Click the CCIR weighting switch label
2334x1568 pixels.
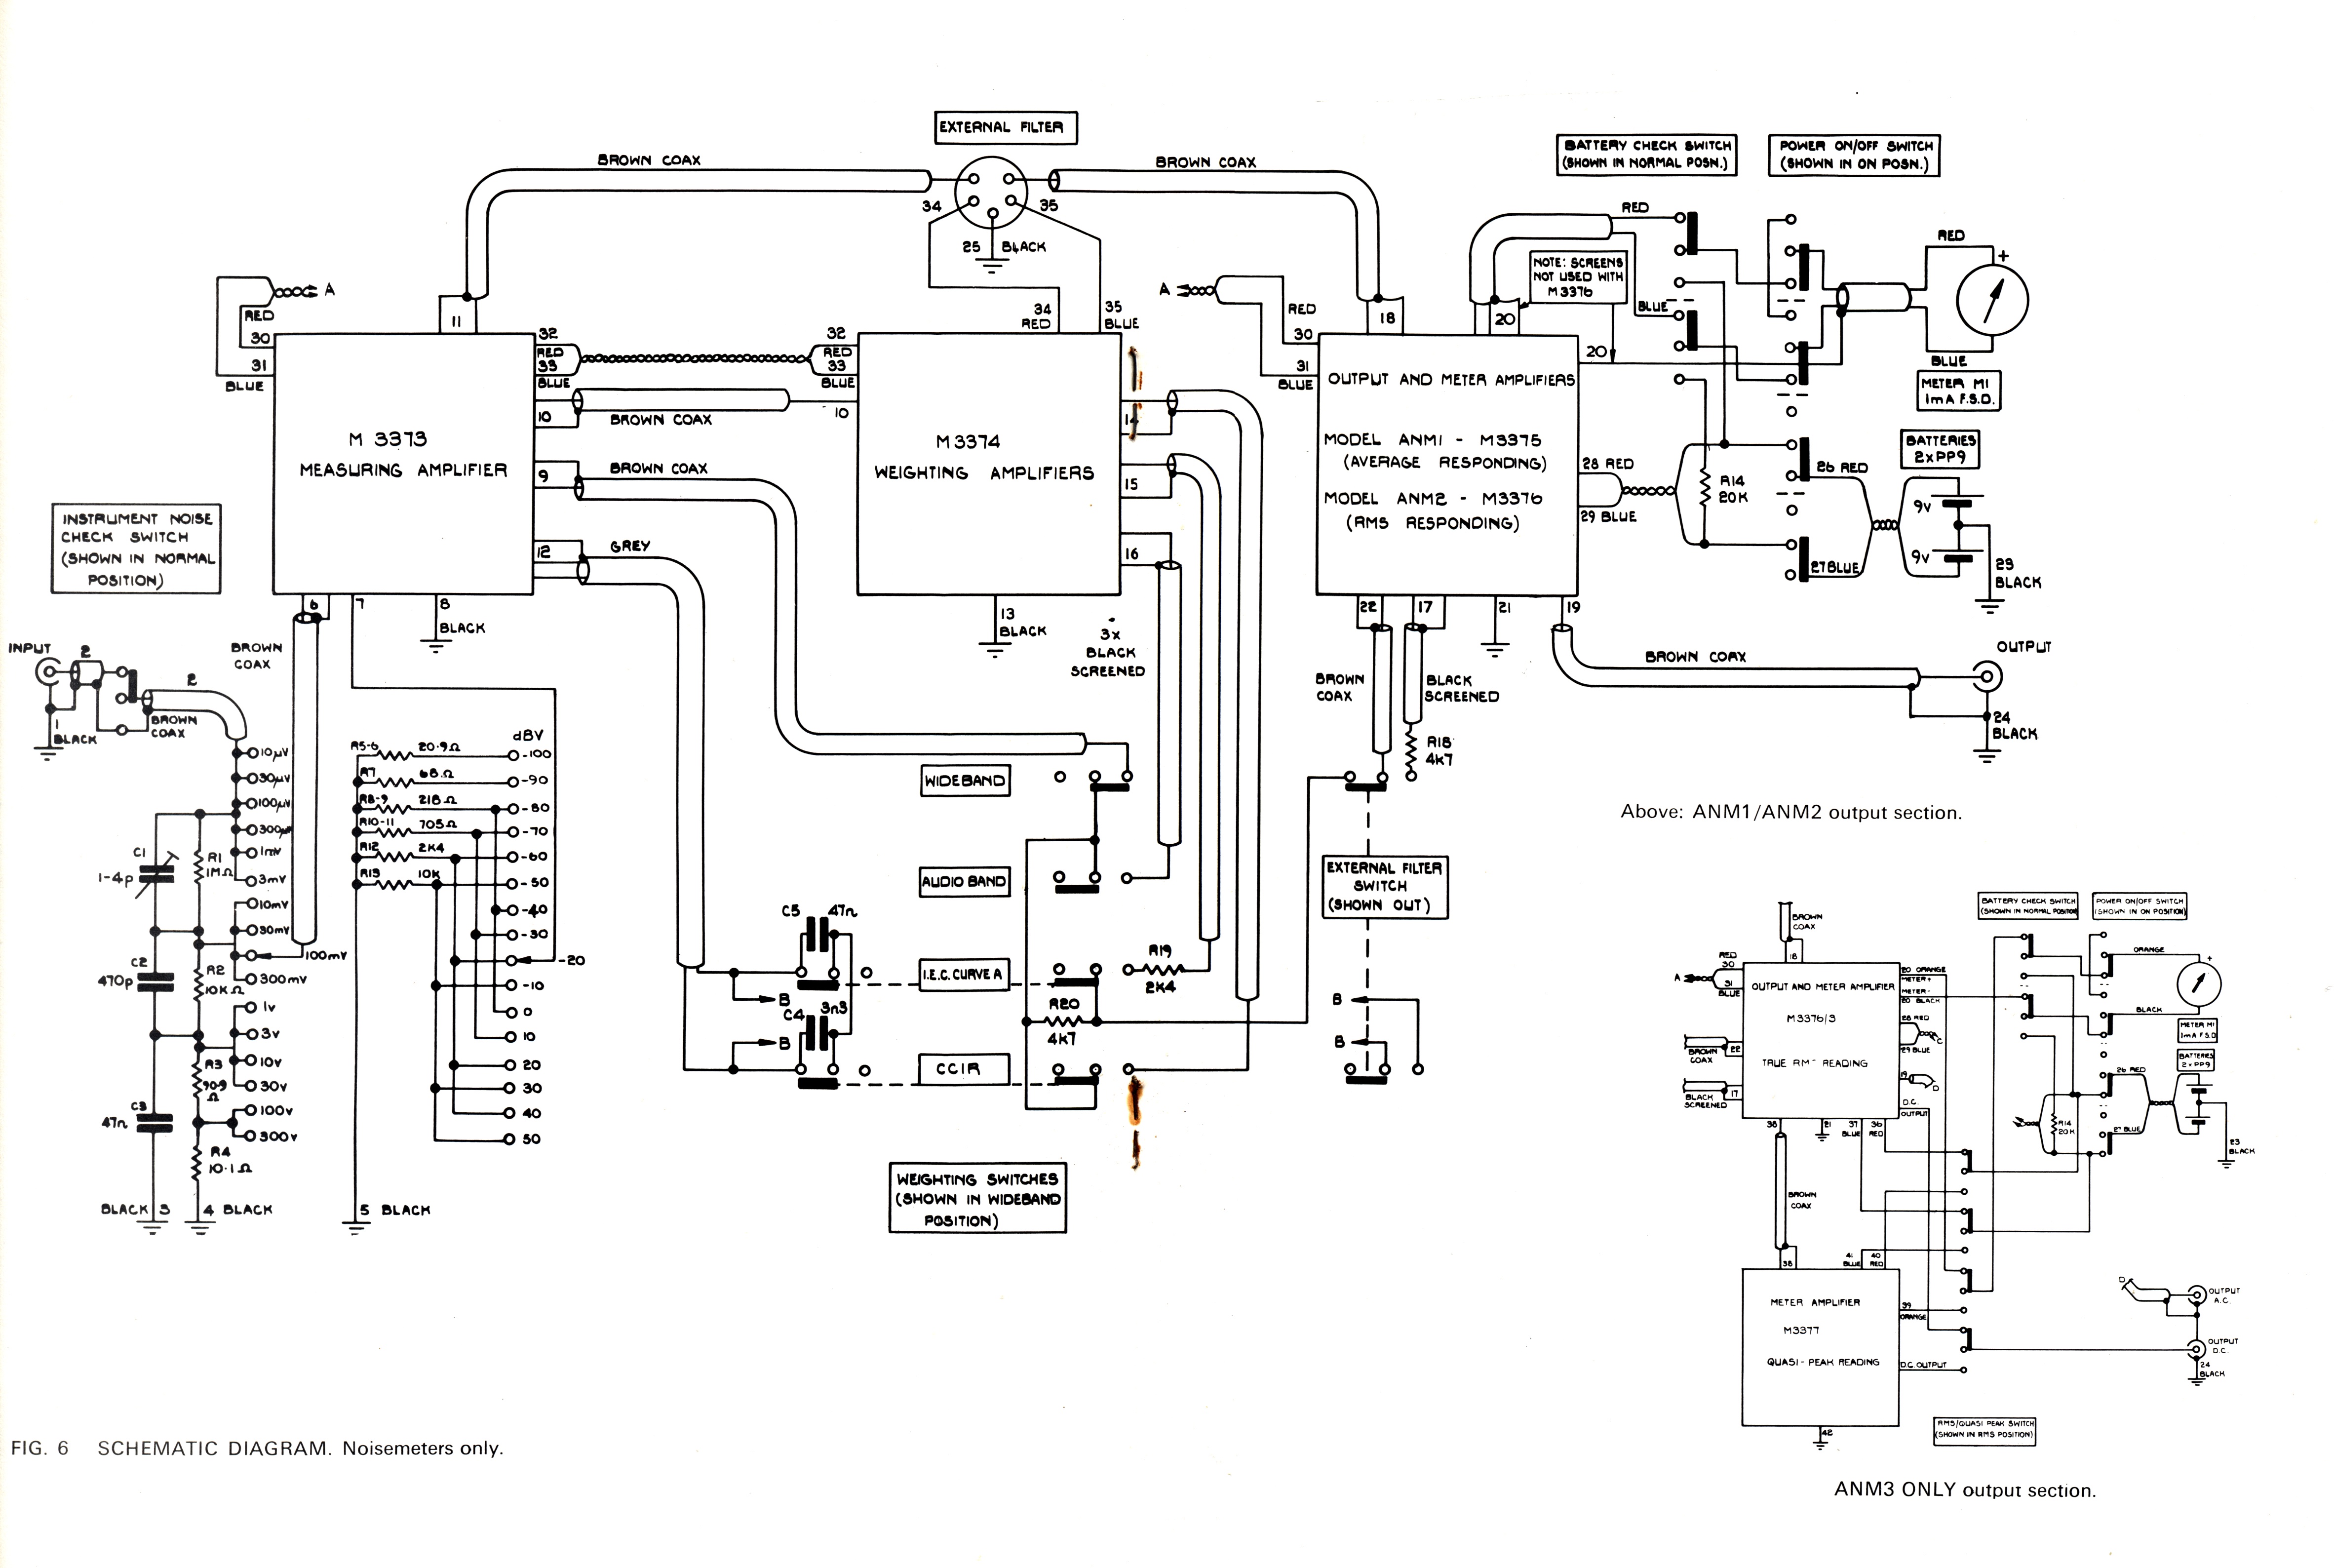point(964,1069)
